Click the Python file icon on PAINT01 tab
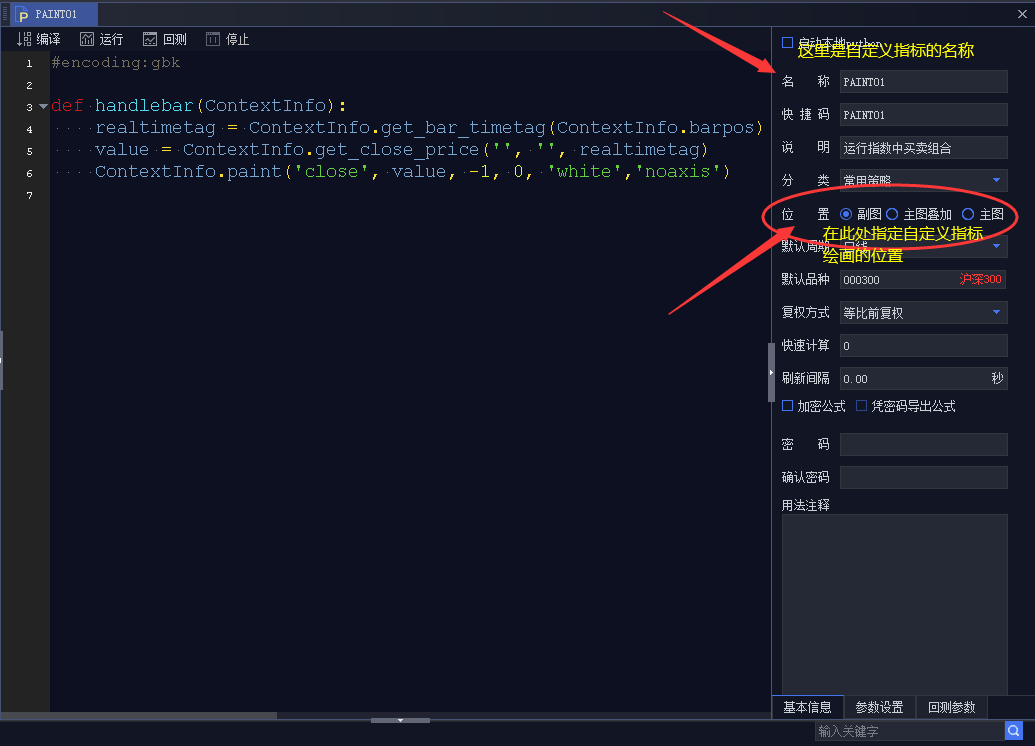This screenshot has height=746, width=1035. pyautogui.click(x=23, y=15)
